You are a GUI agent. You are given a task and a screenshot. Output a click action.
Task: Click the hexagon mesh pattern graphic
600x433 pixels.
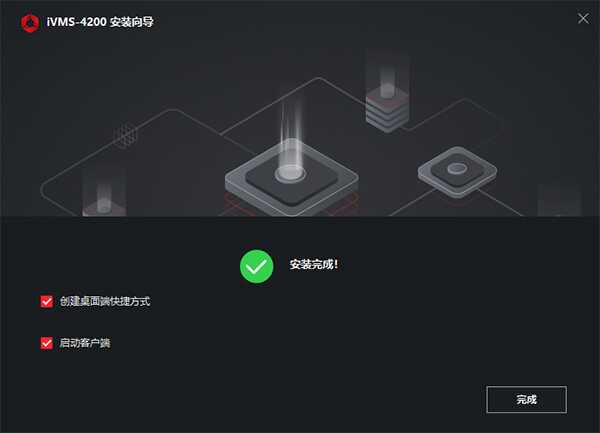126,135
